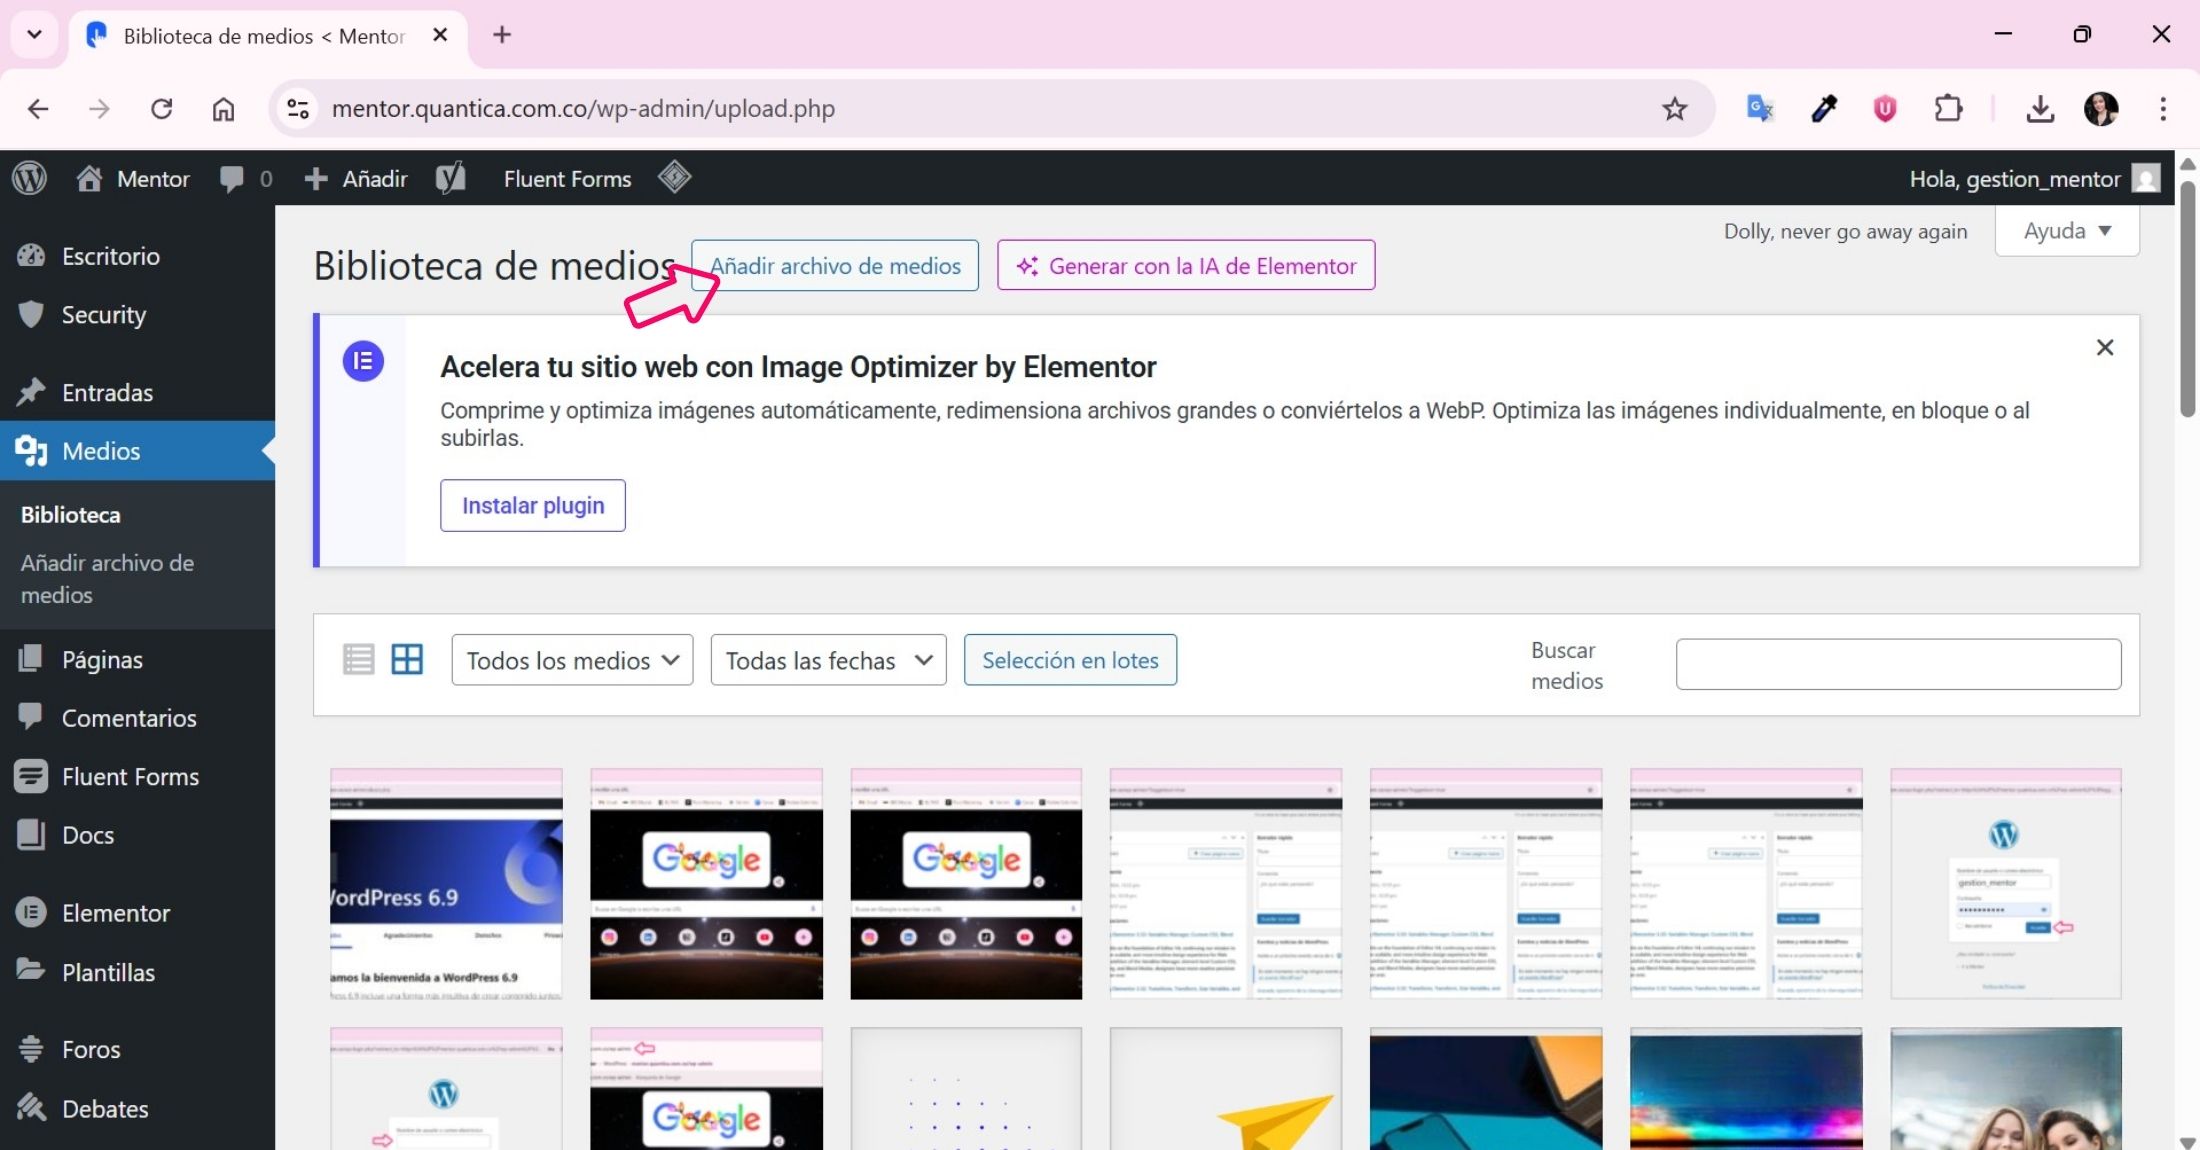Expand the Ayuda help panel
The image size is (2200, 1150).
2066,231
